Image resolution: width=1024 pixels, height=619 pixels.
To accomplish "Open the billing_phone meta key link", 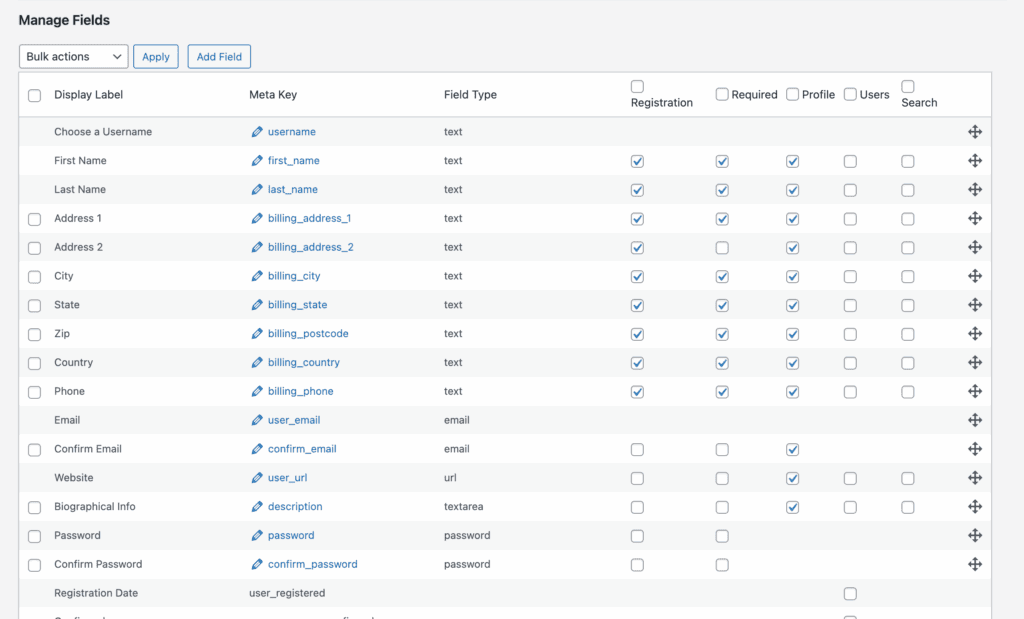I will (x=300, y=391).
